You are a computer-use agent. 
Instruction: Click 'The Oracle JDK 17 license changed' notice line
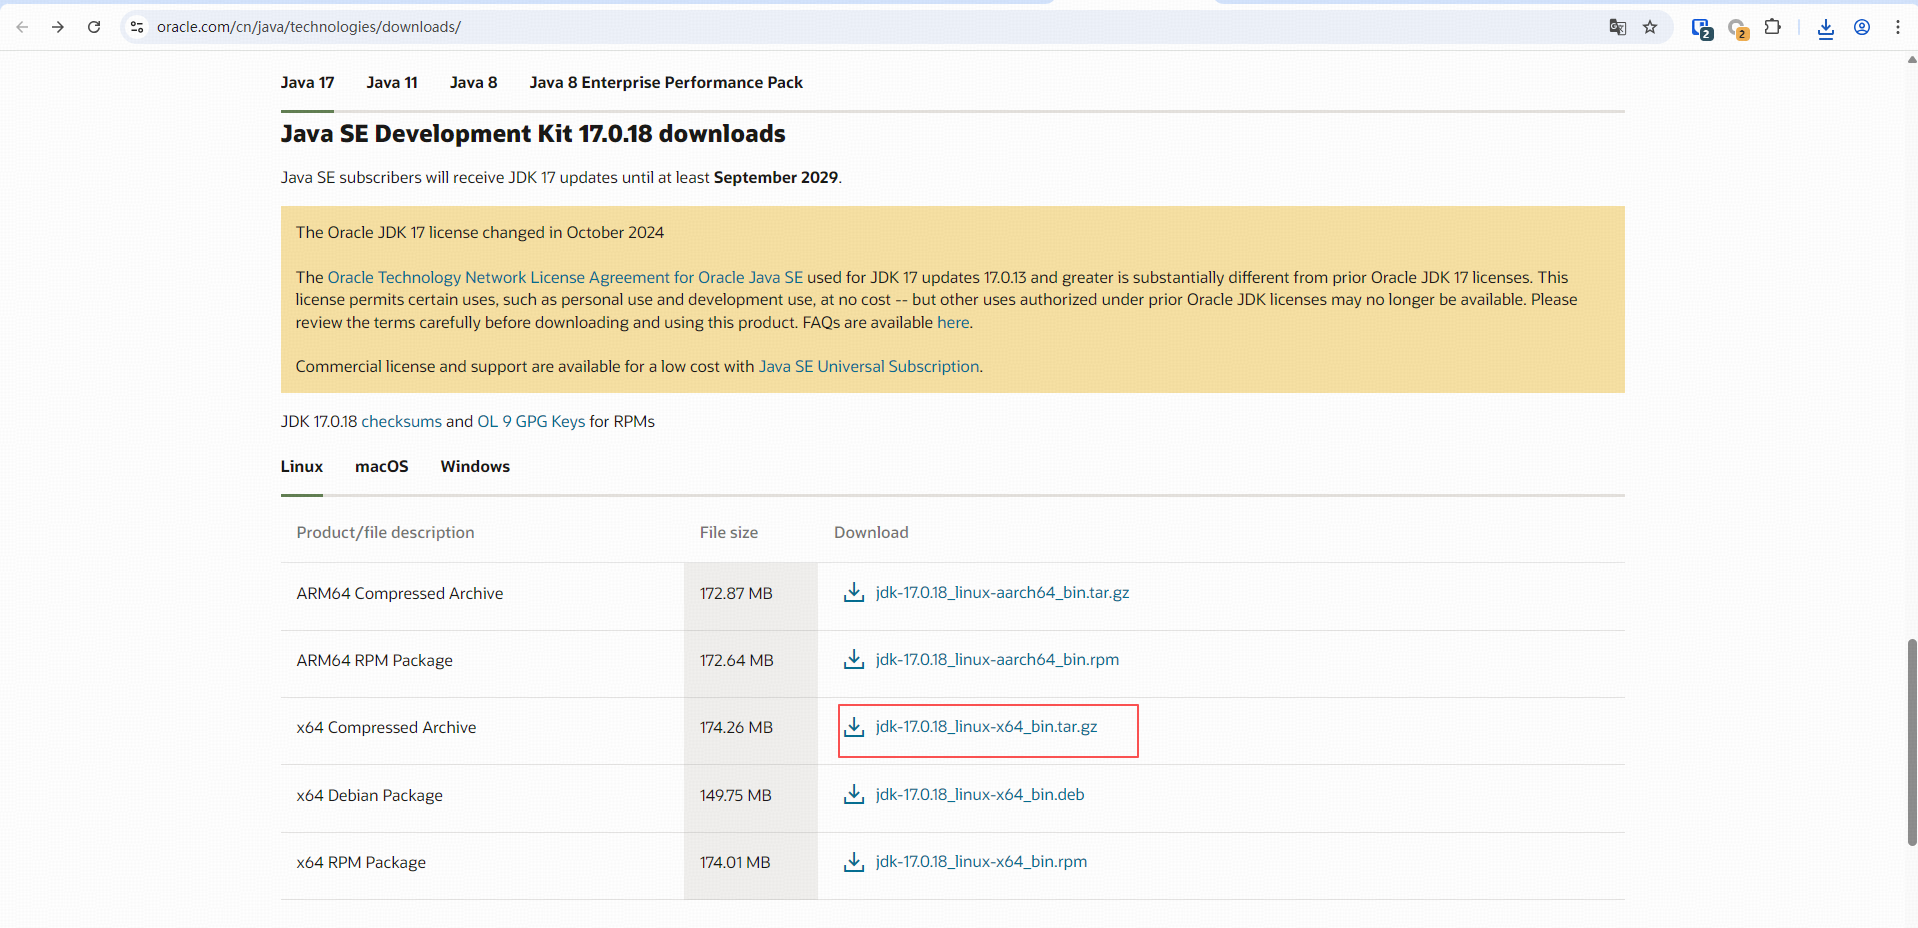(480, 233)
